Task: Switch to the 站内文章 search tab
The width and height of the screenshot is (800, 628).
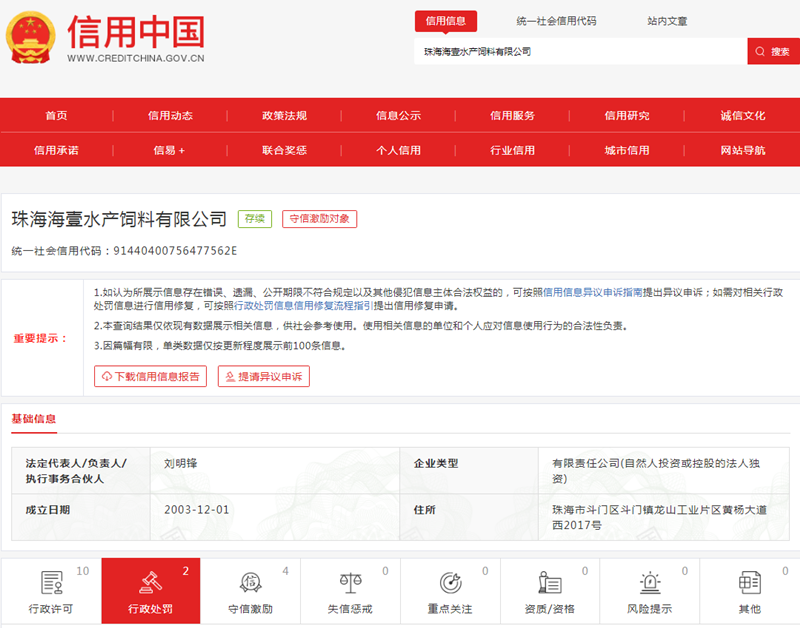Action: [x=667, y=21]
